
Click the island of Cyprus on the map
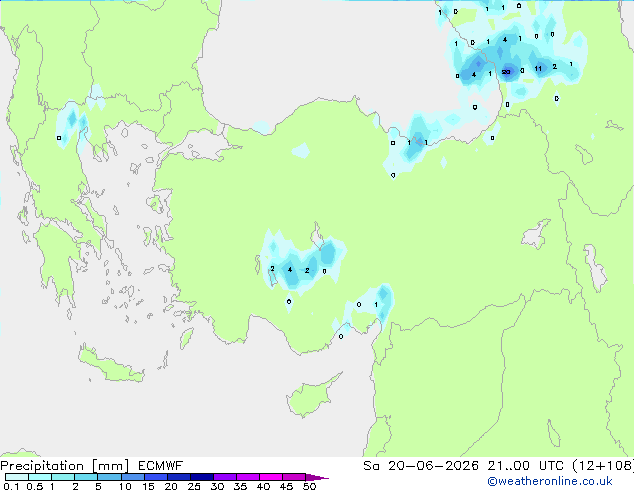coord(311,396)
